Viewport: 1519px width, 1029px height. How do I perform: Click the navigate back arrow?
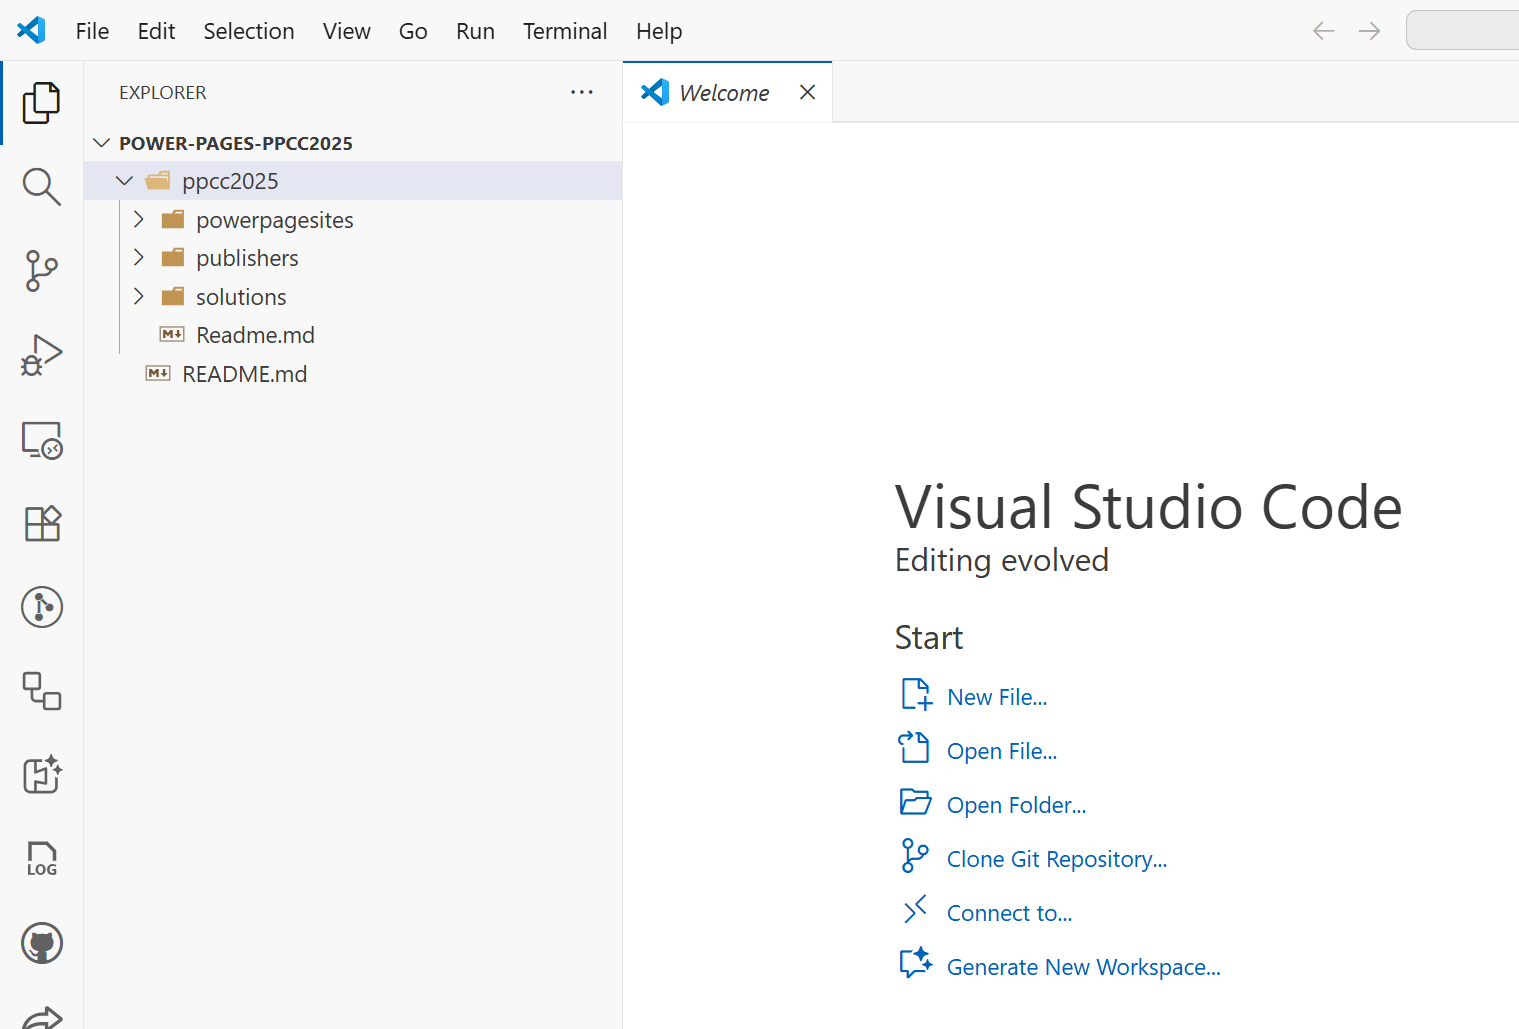pos(1322,31)
